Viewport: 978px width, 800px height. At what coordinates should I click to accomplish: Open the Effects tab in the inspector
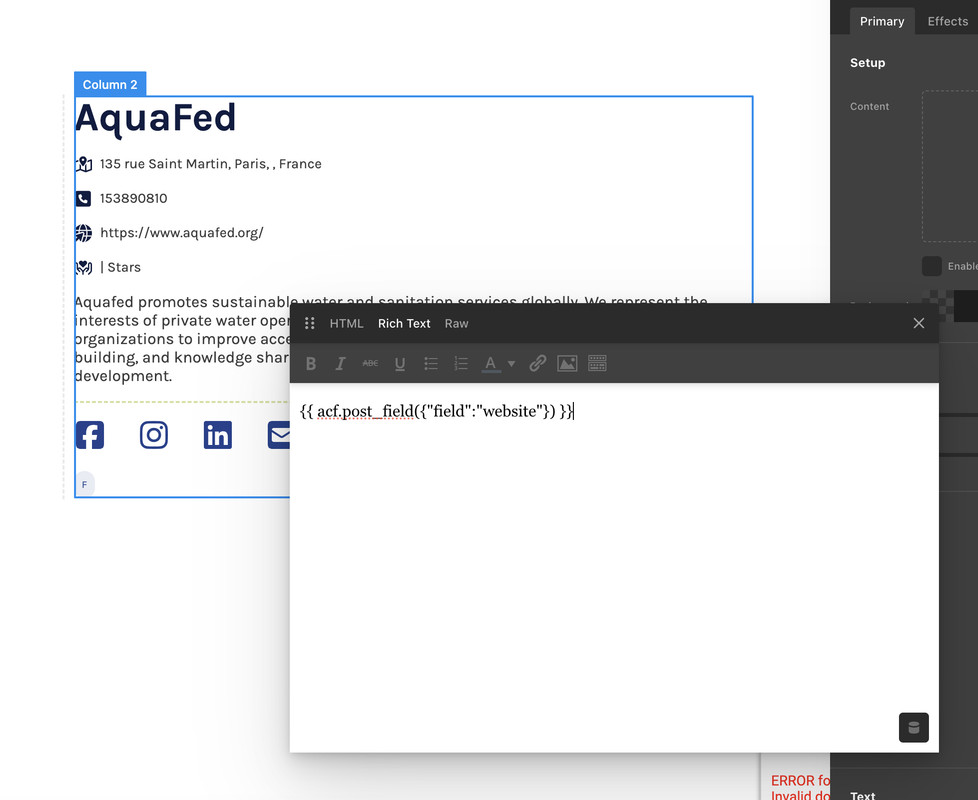[947, 21]
